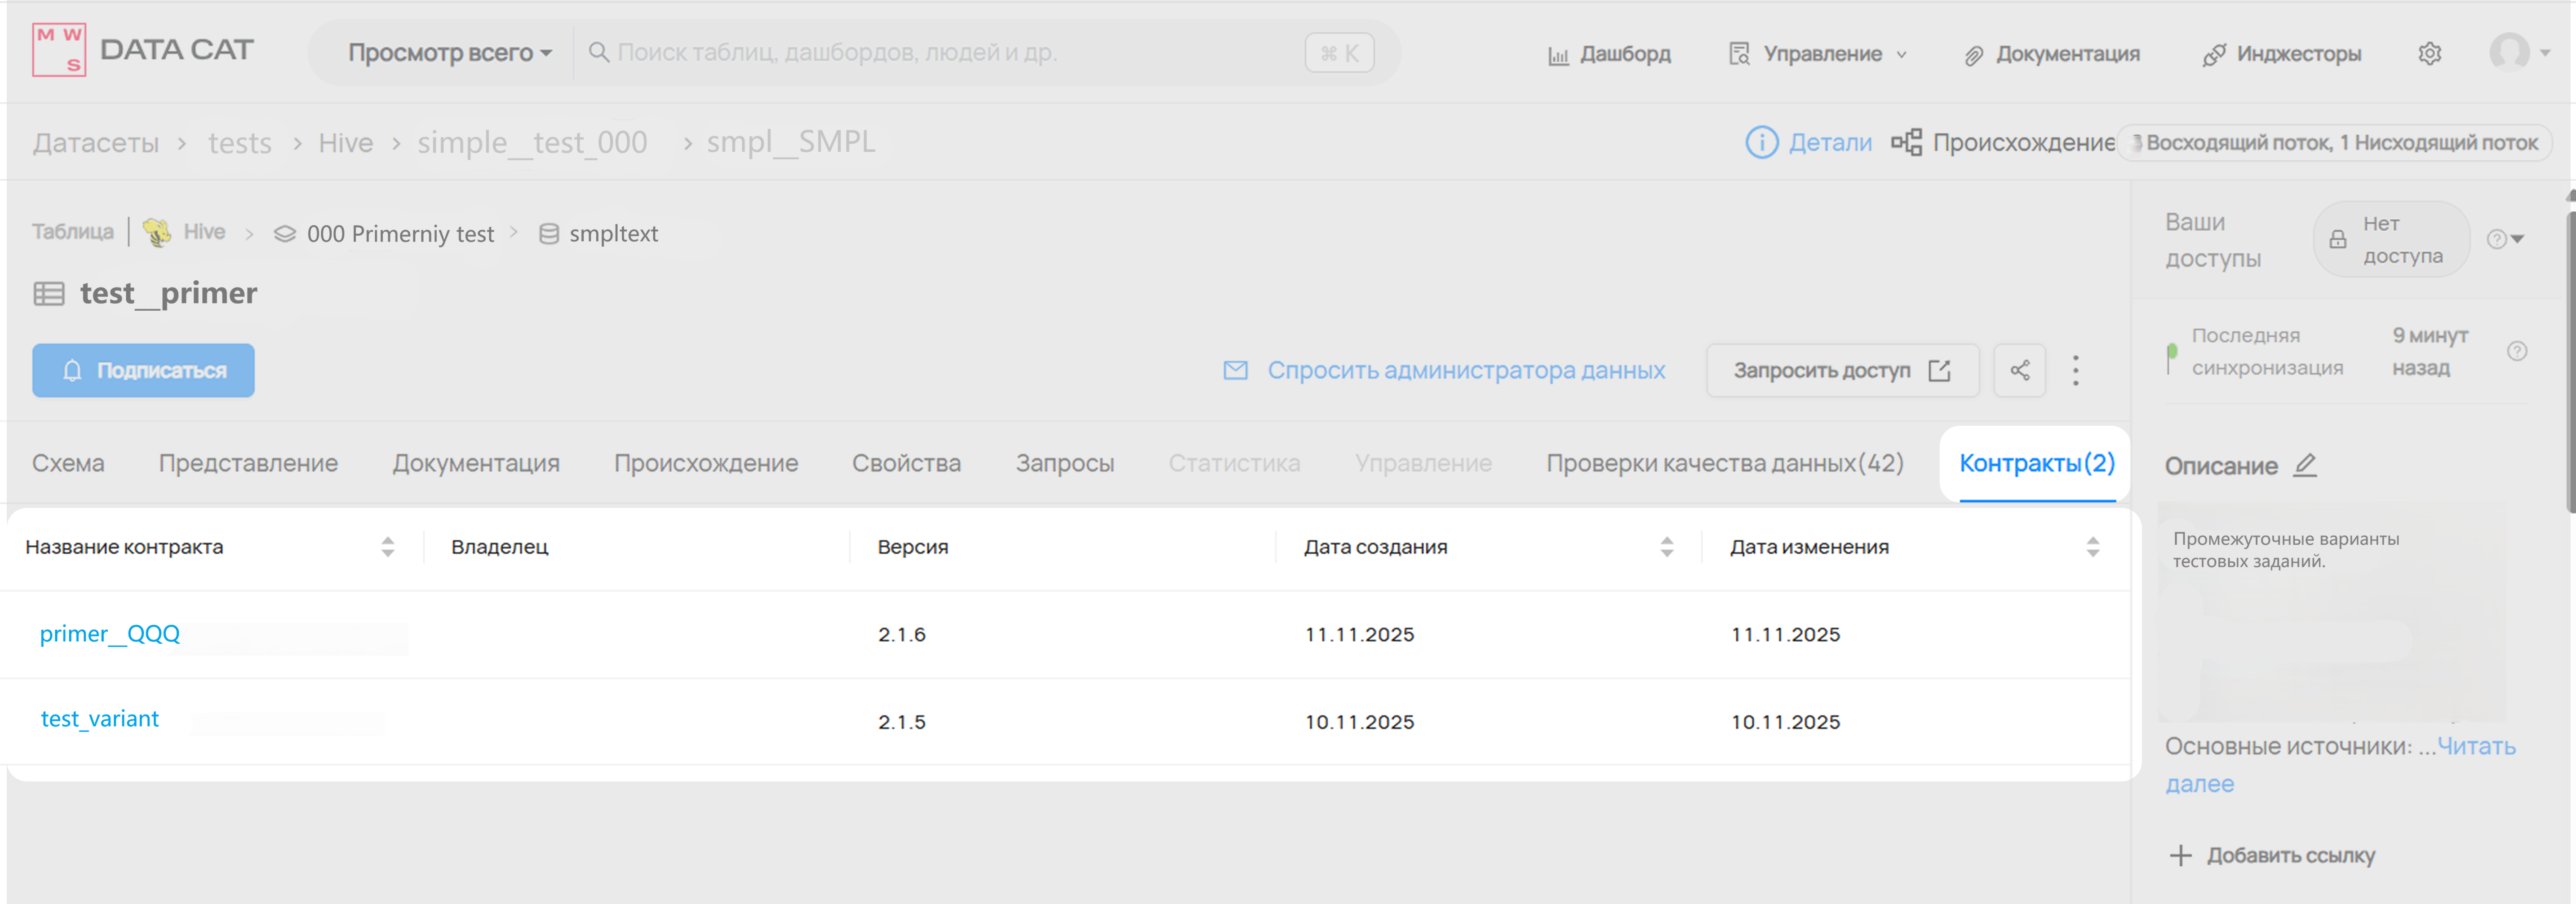Open the primer_QQQ contract link

point(110,634)
